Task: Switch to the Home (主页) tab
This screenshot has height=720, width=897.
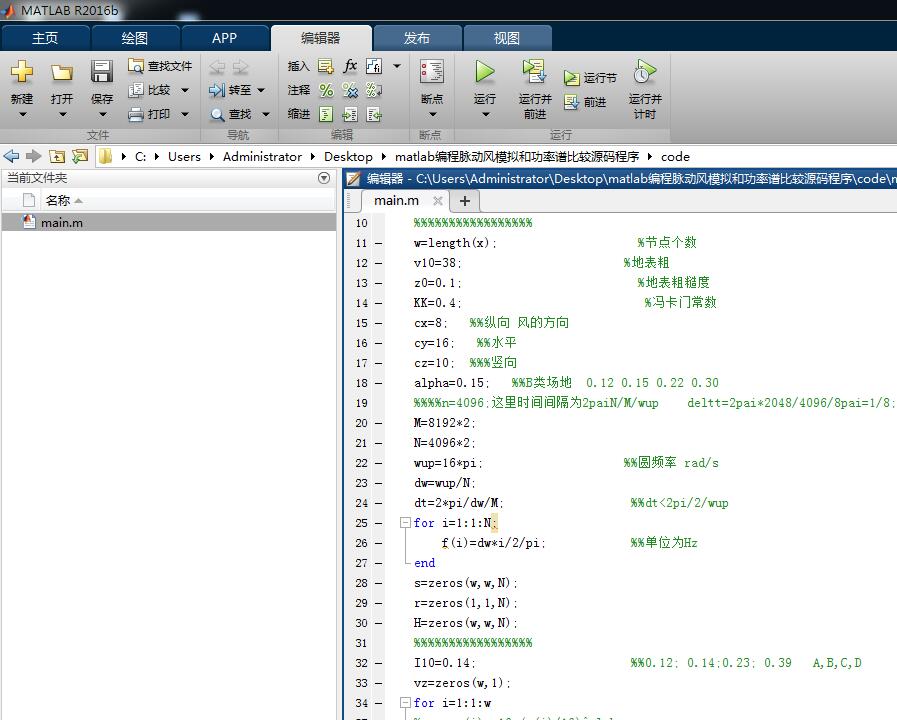Action: 45,38
